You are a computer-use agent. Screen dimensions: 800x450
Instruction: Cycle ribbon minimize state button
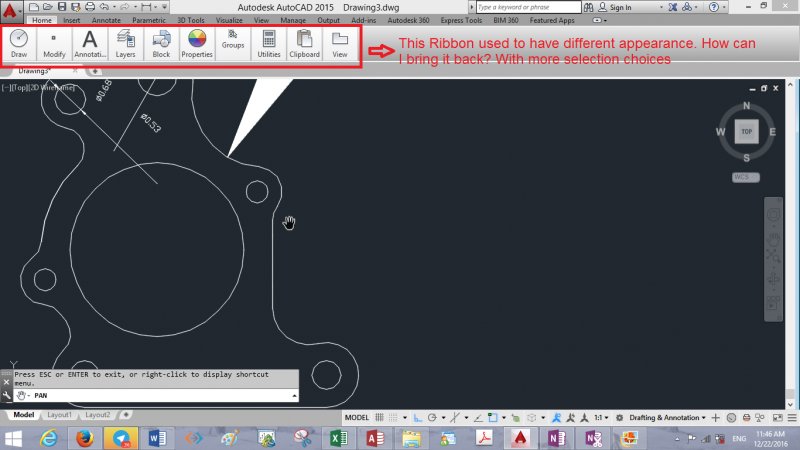(596, 20)
